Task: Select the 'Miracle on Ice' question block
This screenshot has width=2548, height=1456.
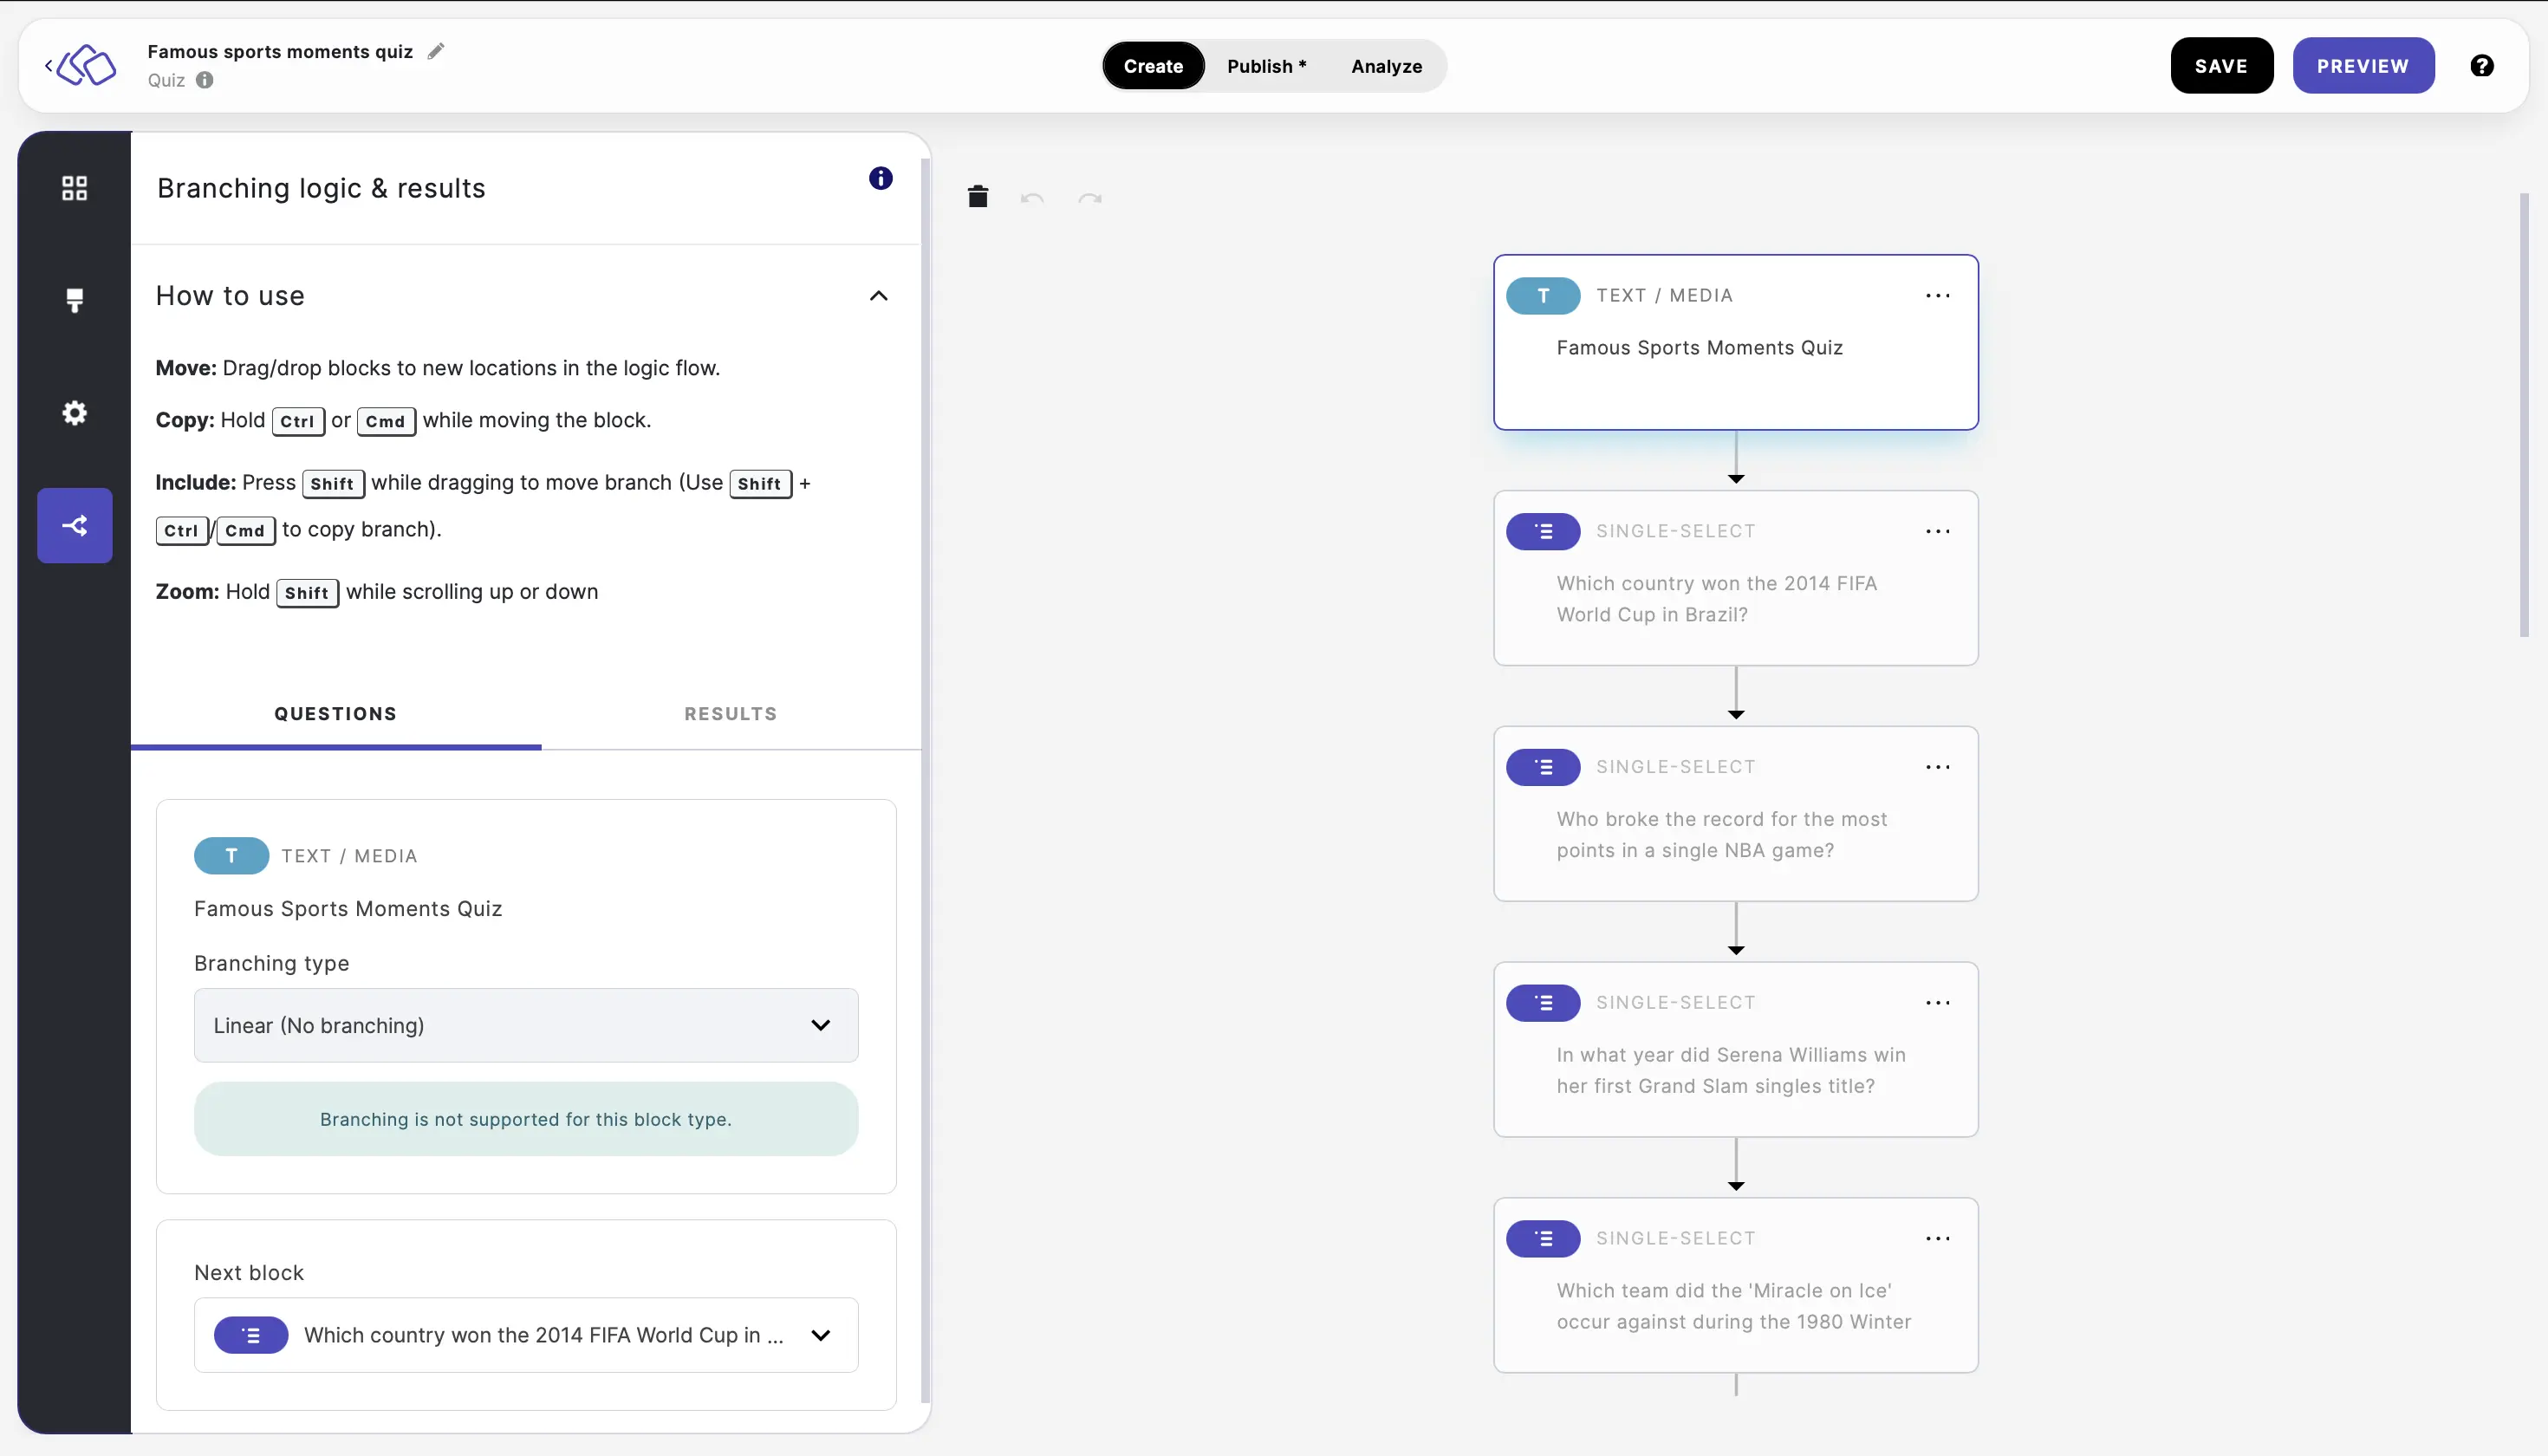Action: [1735, 1285]
